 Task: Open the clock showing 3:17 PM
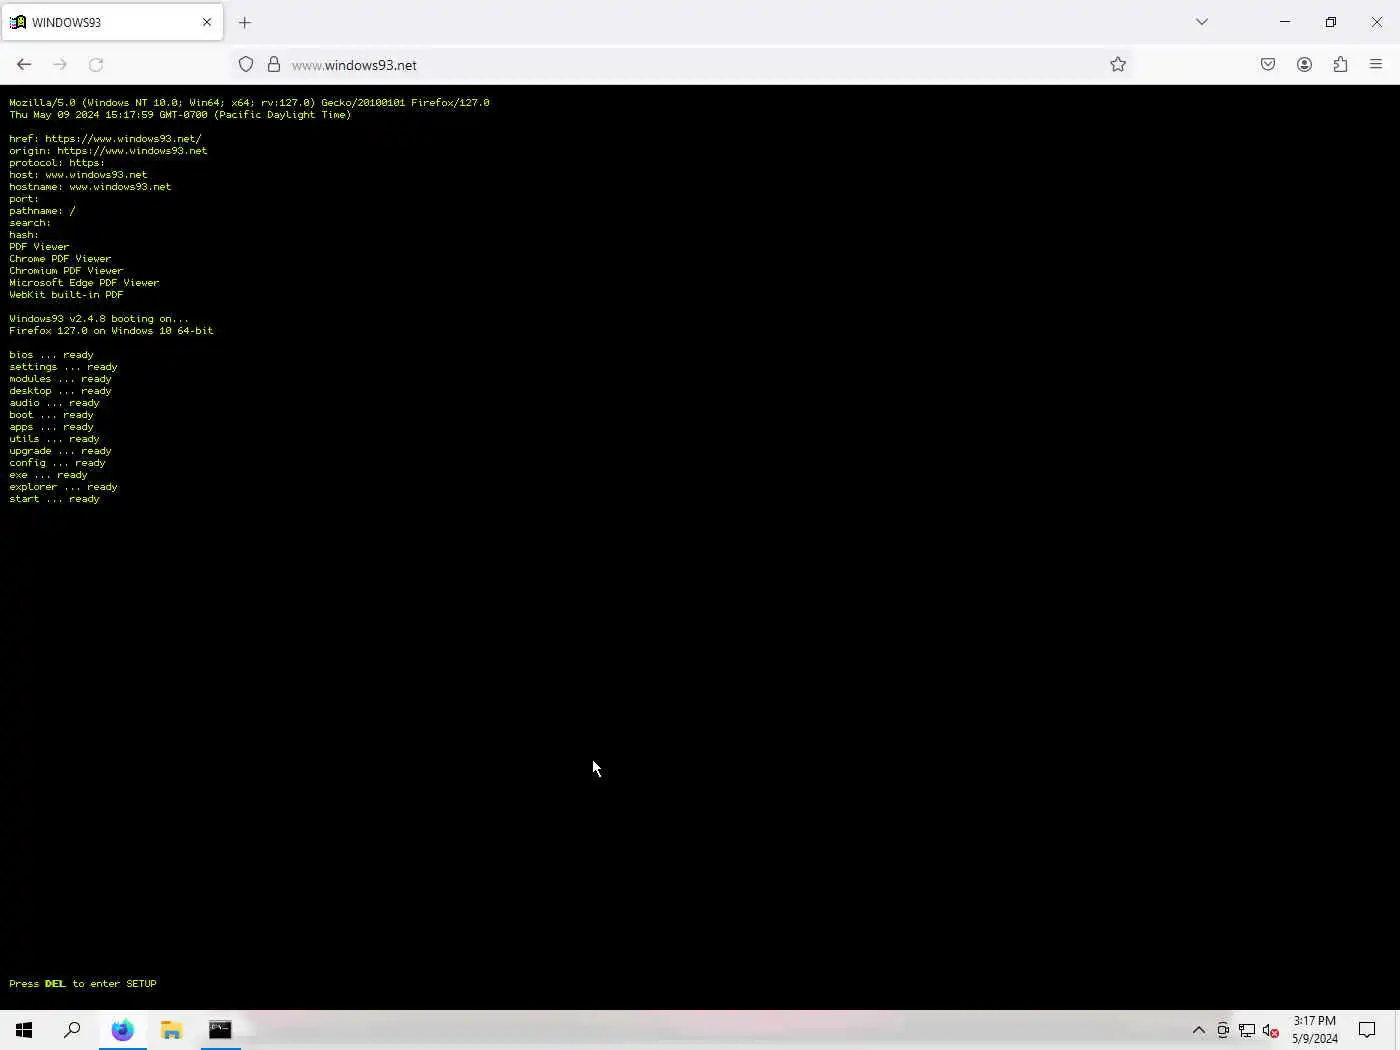coord(1314,1030)
